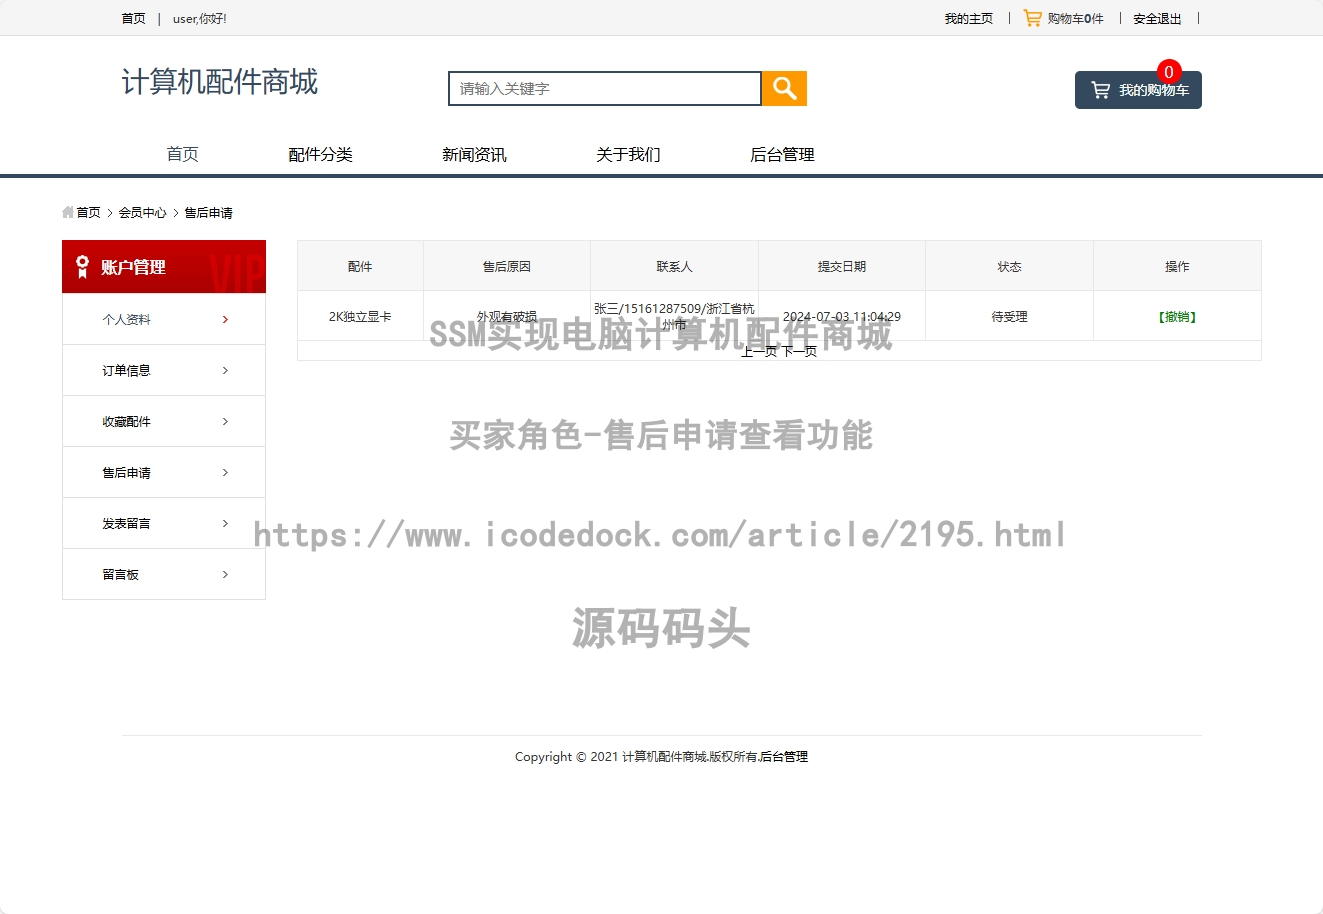This screenshot has width=1323, height=914.
Task: Click 首页 in the breadcrumb
Action: click(x=89, y=212)
